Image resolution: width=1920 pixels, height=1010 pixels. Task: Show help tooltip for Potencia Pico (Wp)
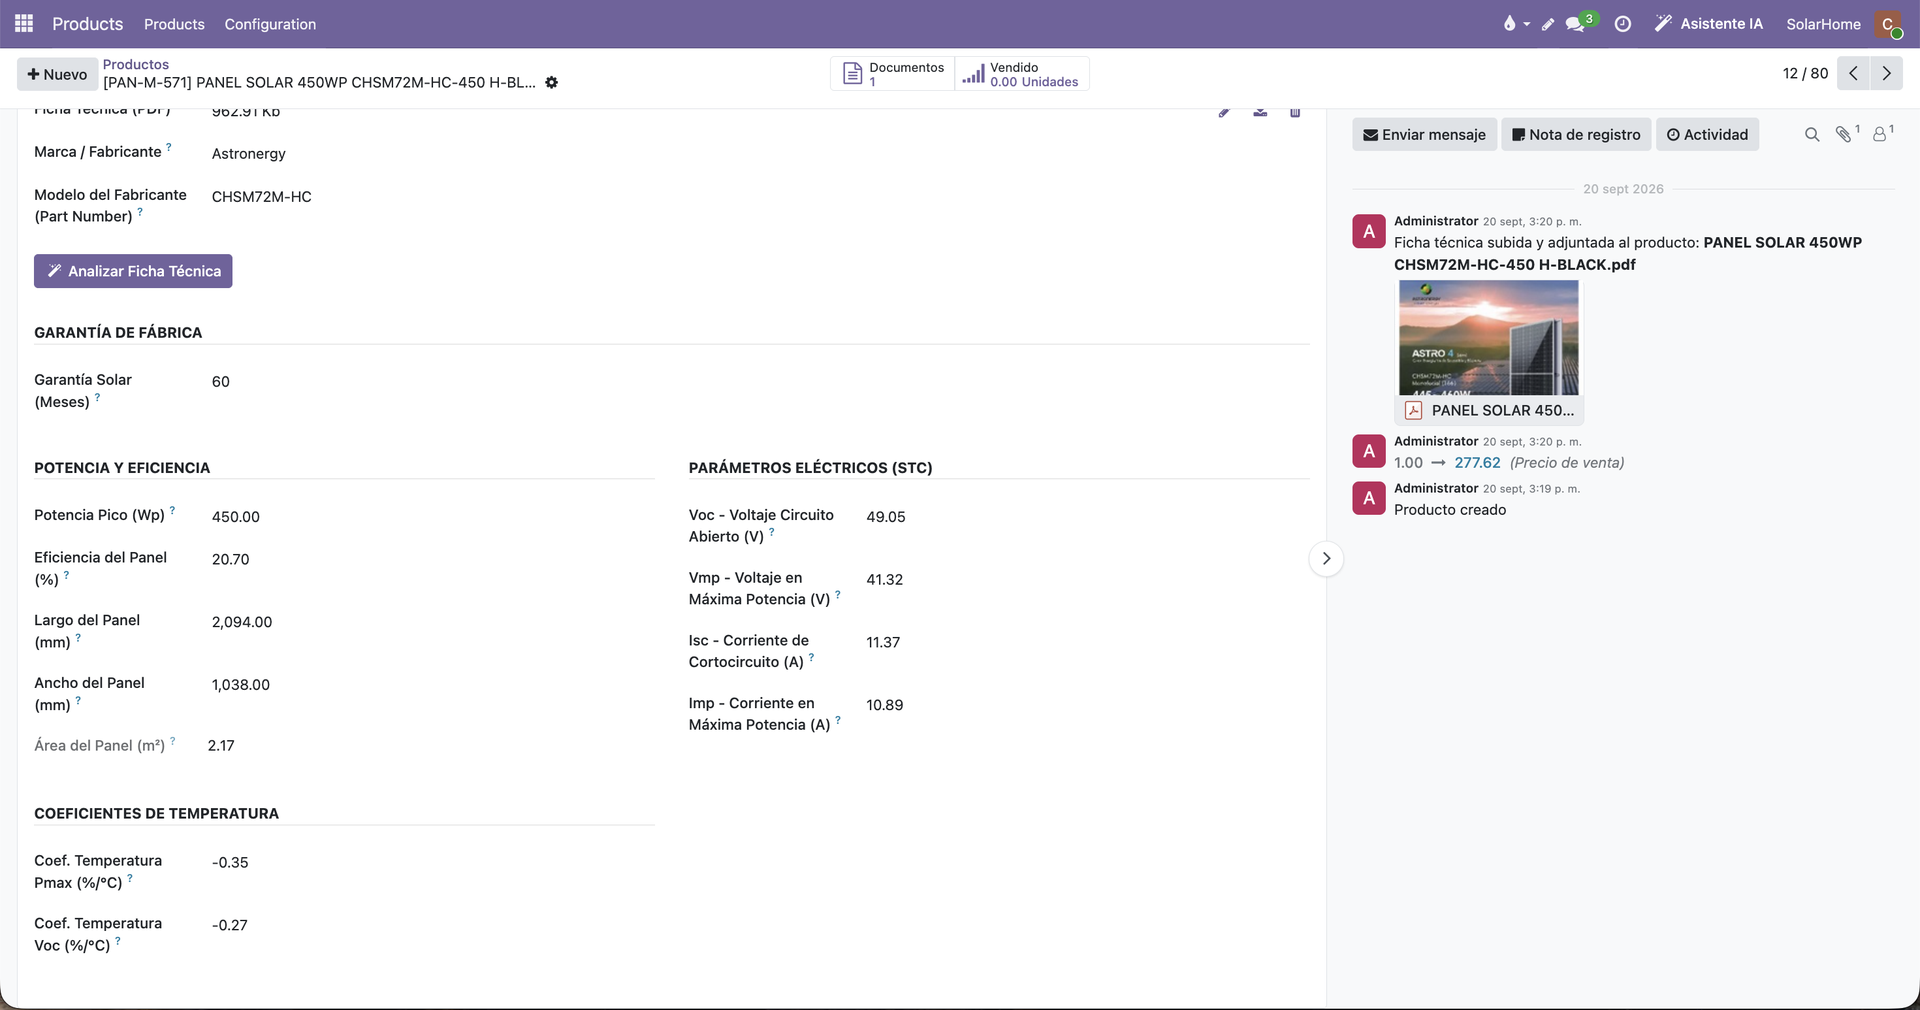pos(172,510)
